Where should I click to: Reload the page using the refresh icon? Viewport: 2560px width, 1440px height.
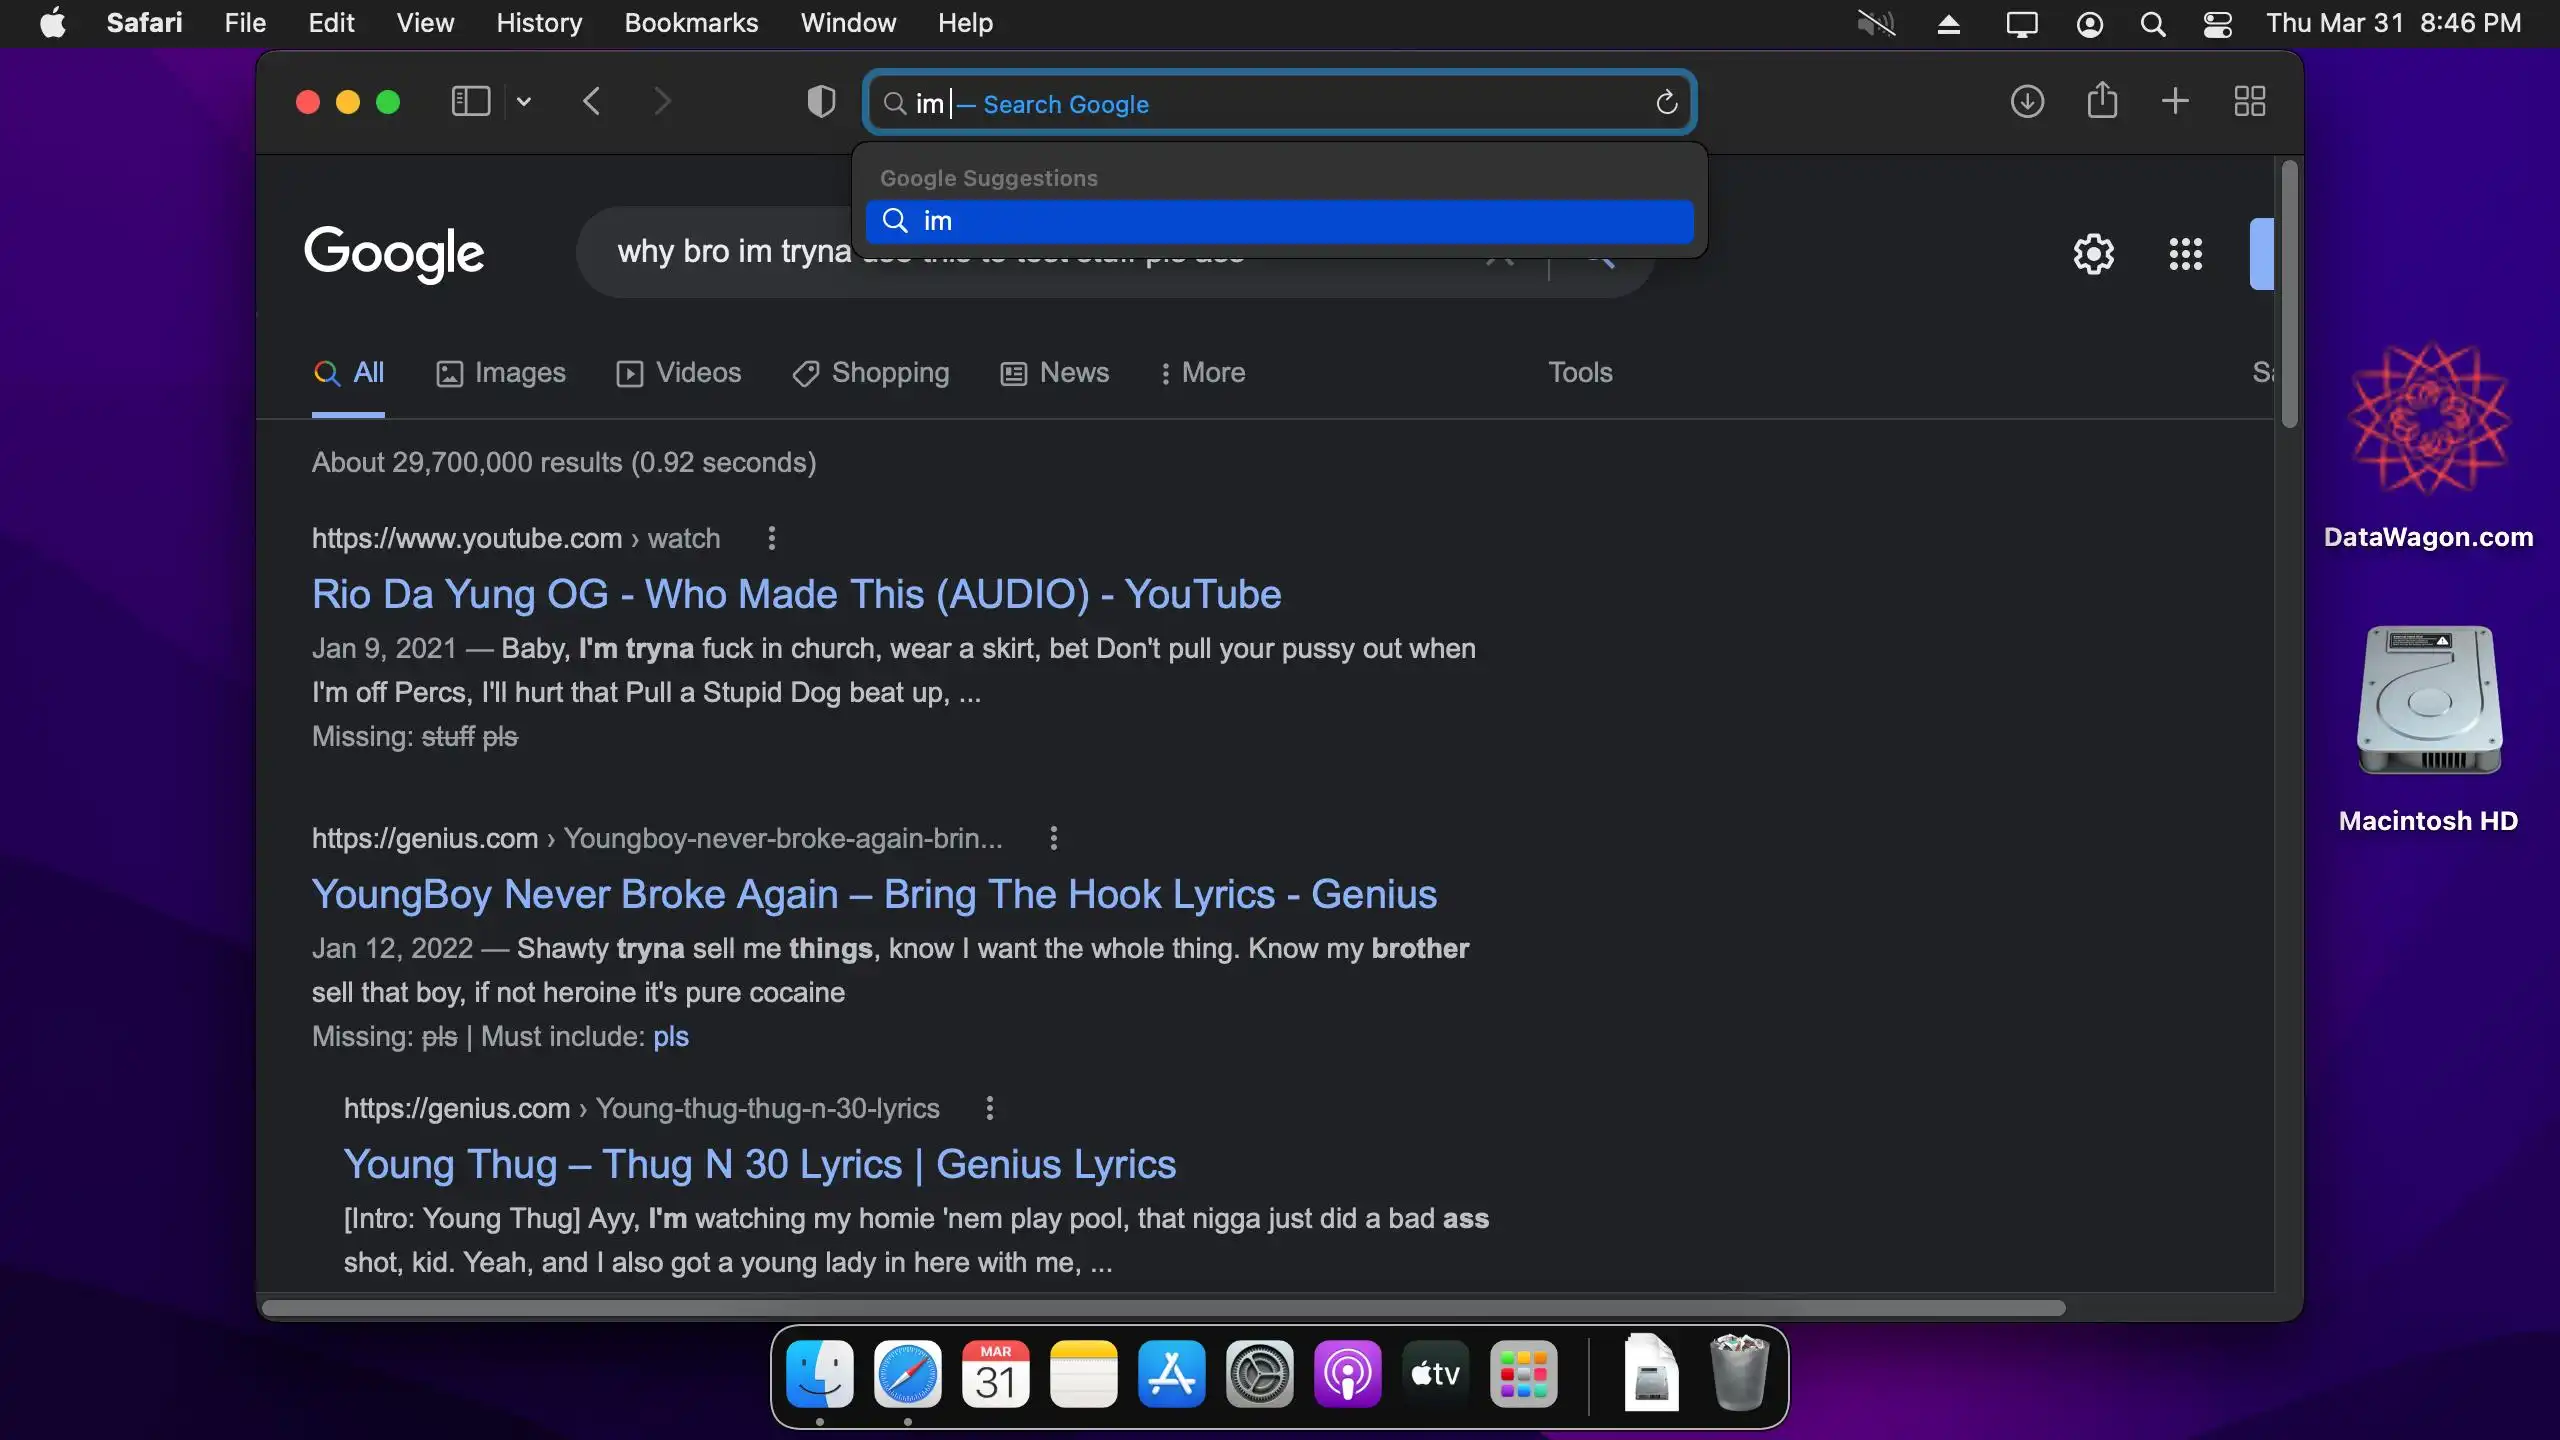coord(1666,103)
